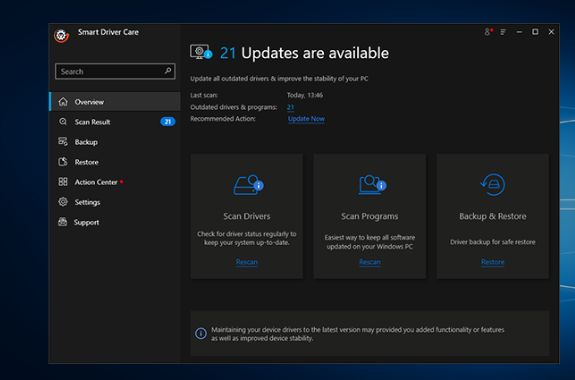The height and width of the screenshot is (380, 575).
Task: Open the menu lines icon in the title bar
Action: [503, 32]
